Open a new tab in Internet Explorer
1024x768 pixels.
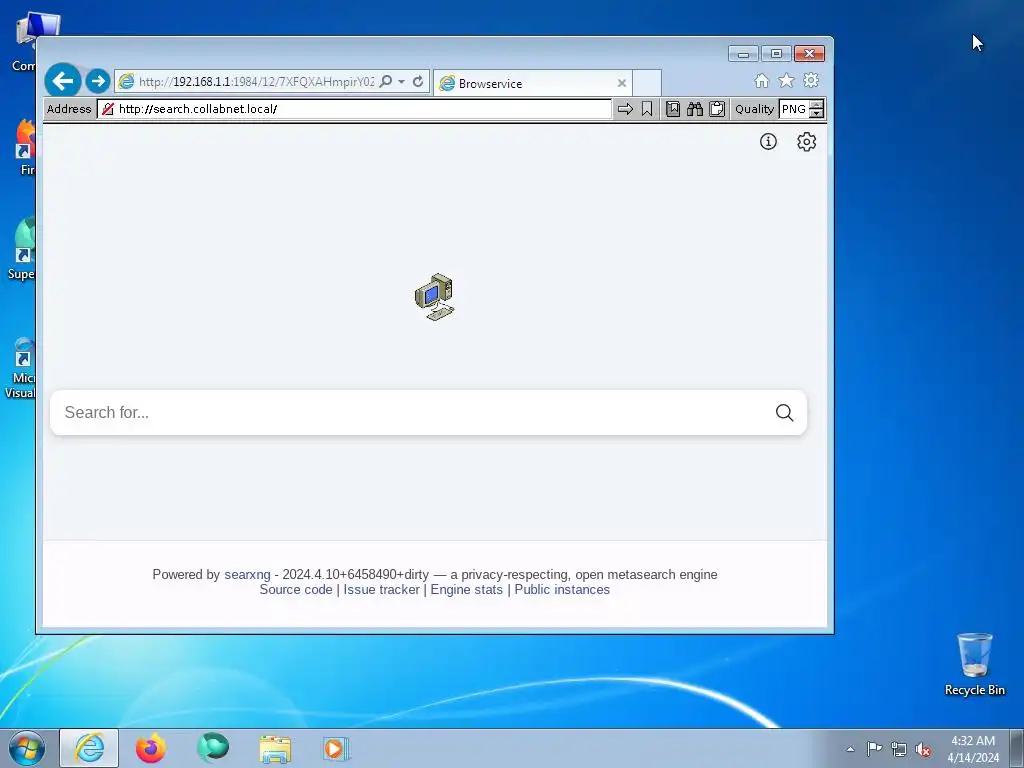(x=647, y=83)
